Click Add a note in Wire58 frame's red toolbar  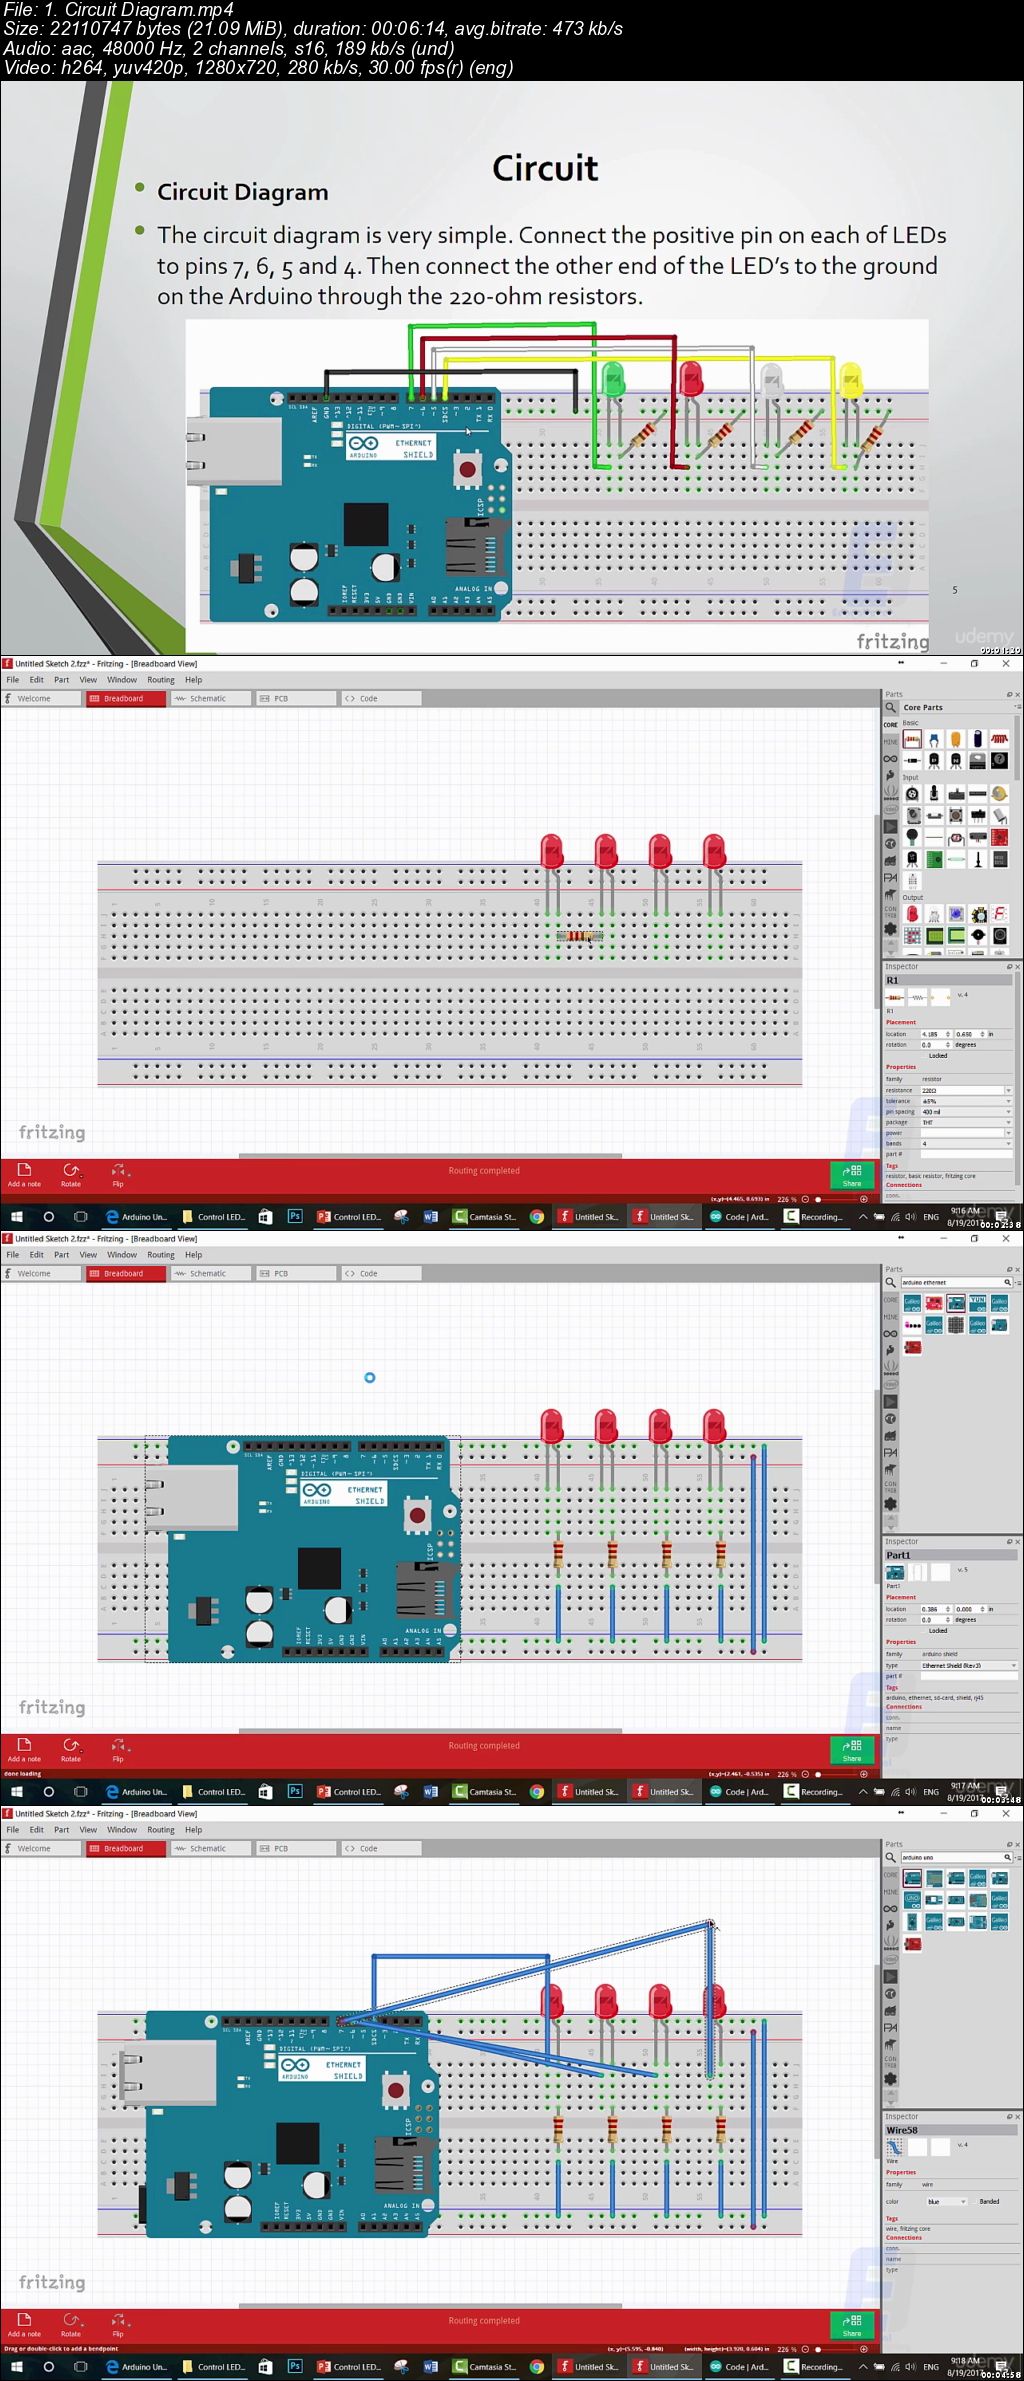click(x=24, y=2324)
